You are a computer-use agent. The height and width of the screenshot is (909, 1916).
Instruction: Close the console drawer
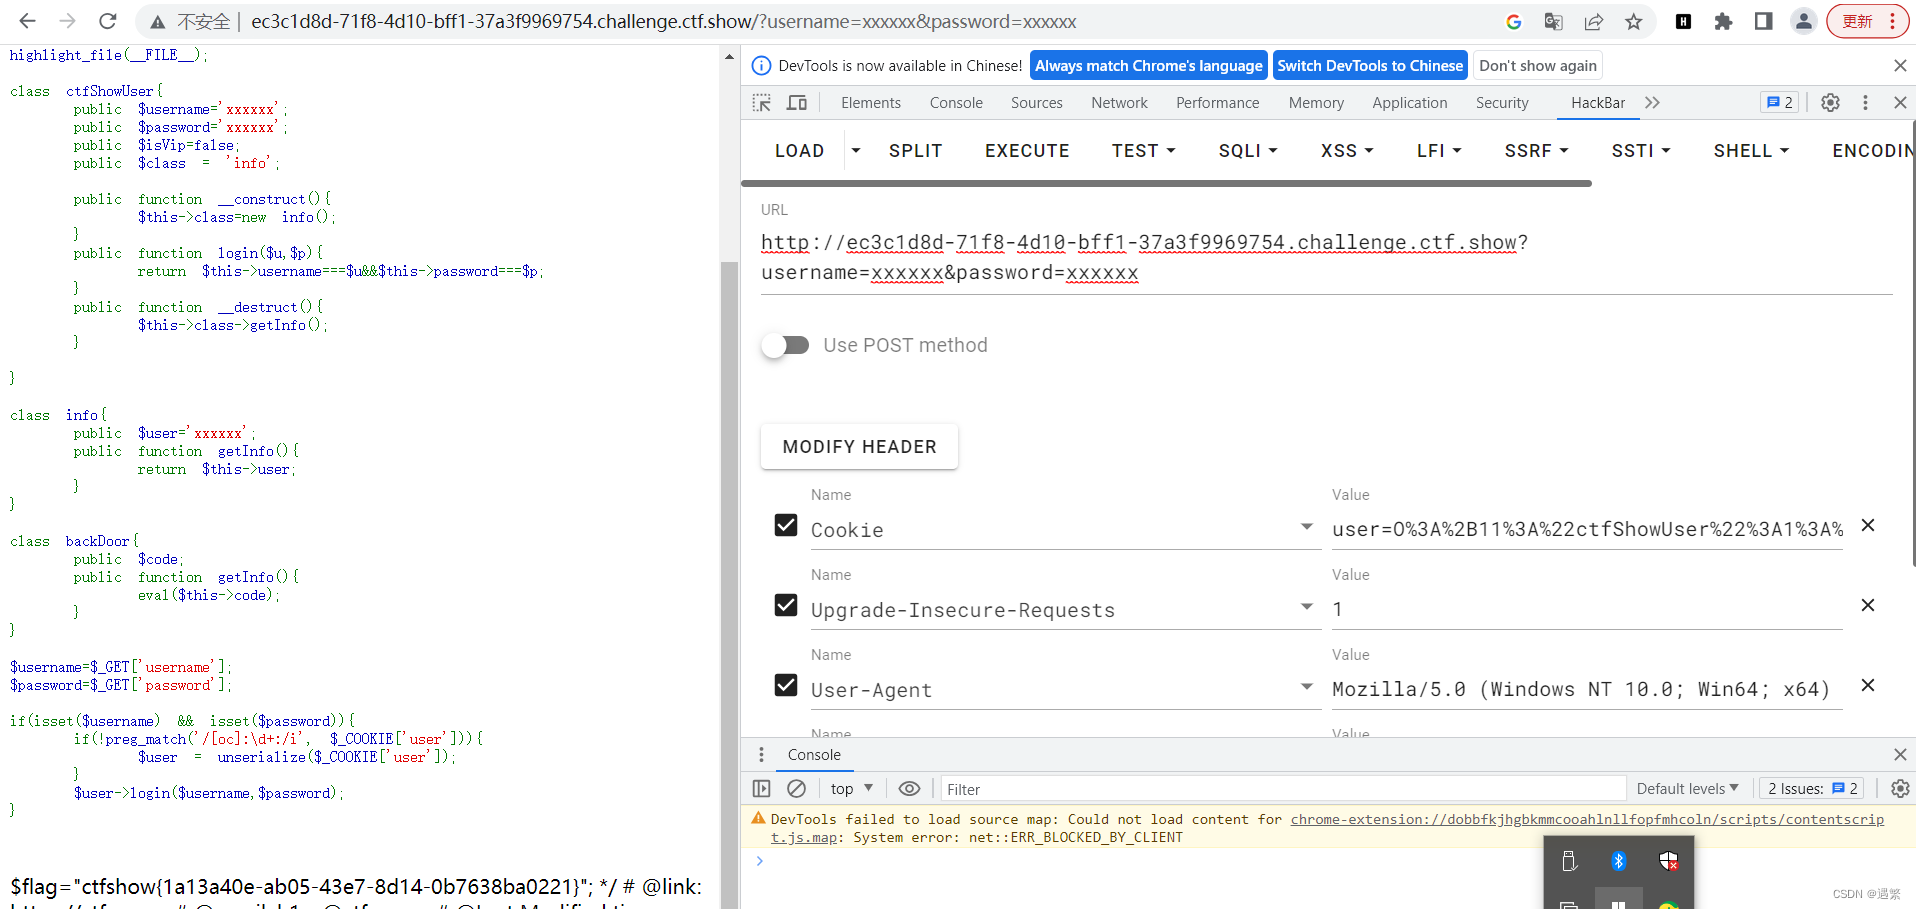[1900, 754]
